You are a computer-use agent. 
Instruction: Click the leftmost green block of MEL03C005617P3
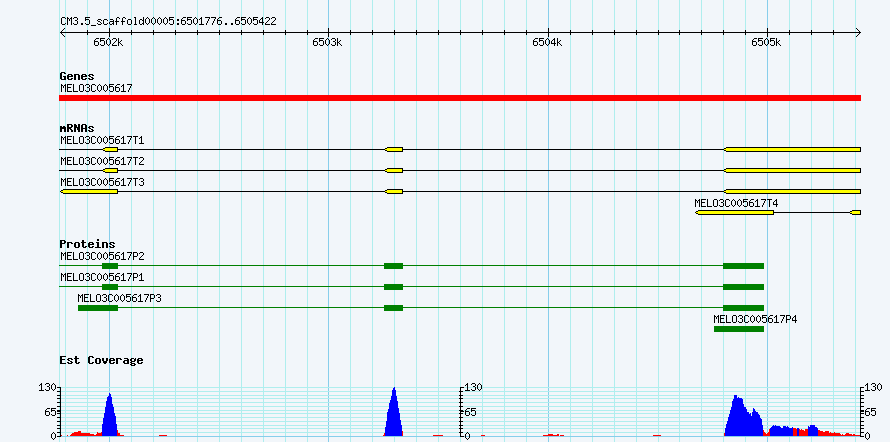click(x=98, y=308)
